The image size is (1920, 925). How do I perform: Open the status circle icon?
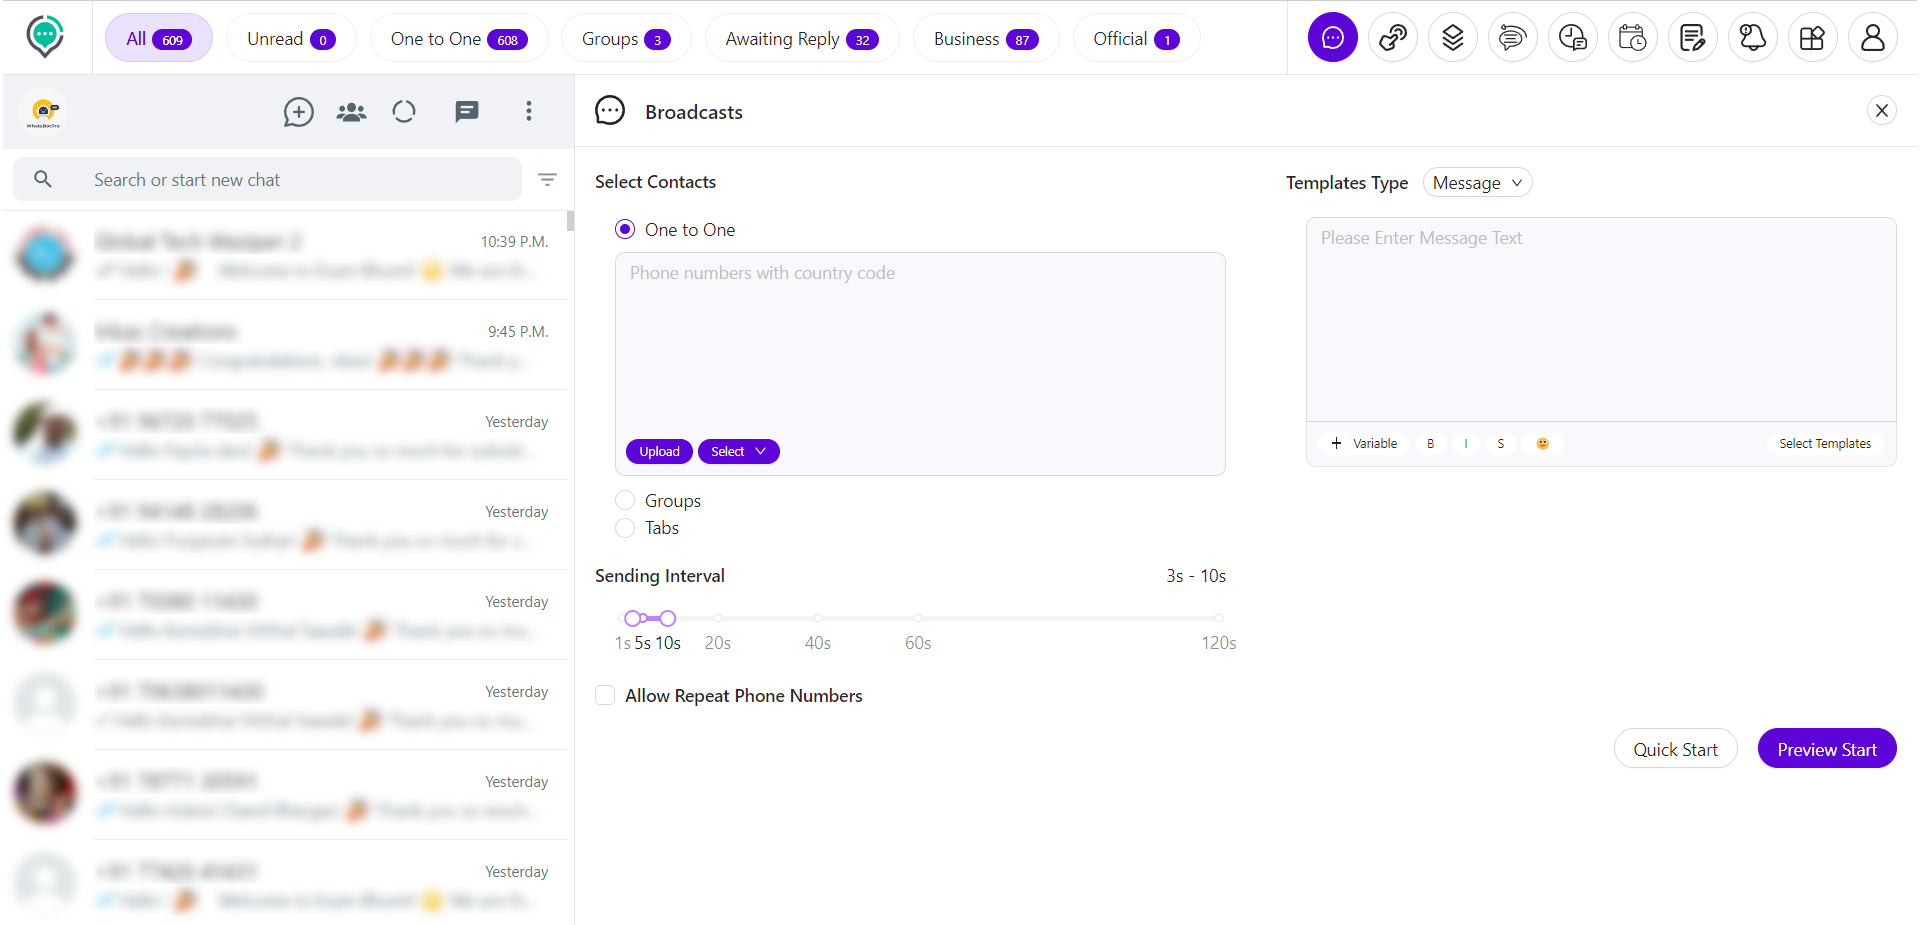pyautogui.click(x=404, y=112)
